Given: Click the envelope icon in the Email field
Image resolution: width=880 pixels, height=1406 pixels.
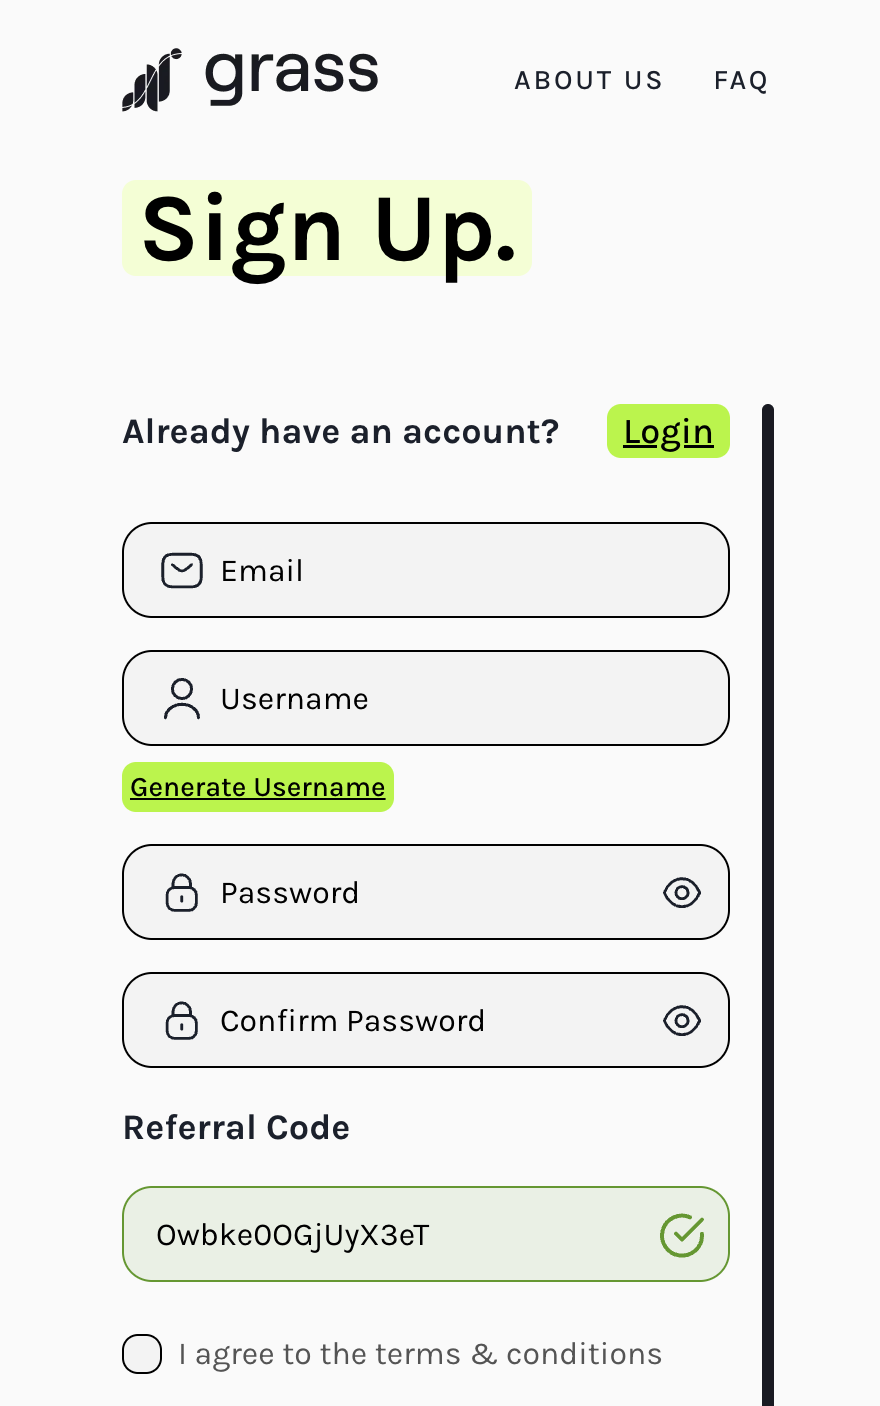Looking at the screenshot, I should pos(182,570).
